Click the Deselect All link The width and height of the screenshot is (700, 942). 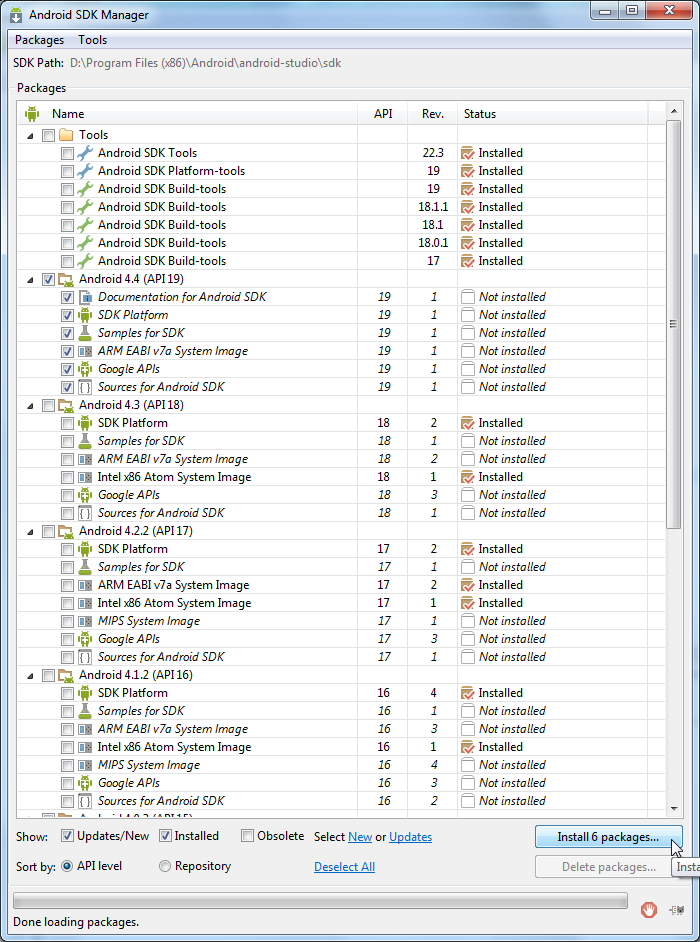[344, 867]
